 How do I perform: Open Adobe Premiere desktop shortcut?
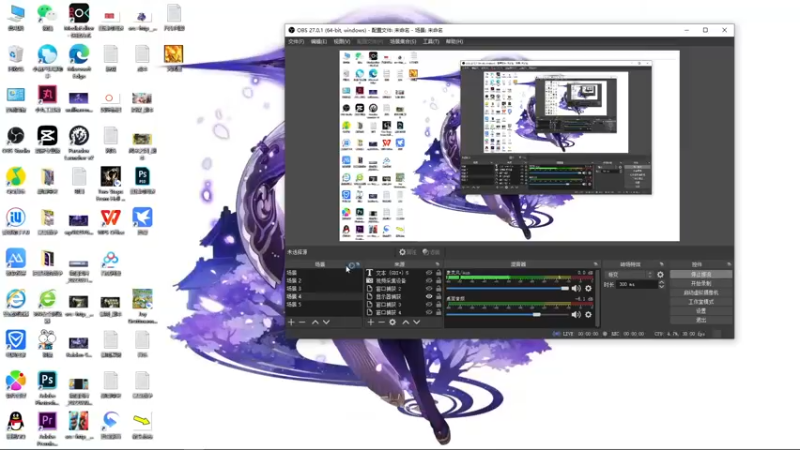47,429
